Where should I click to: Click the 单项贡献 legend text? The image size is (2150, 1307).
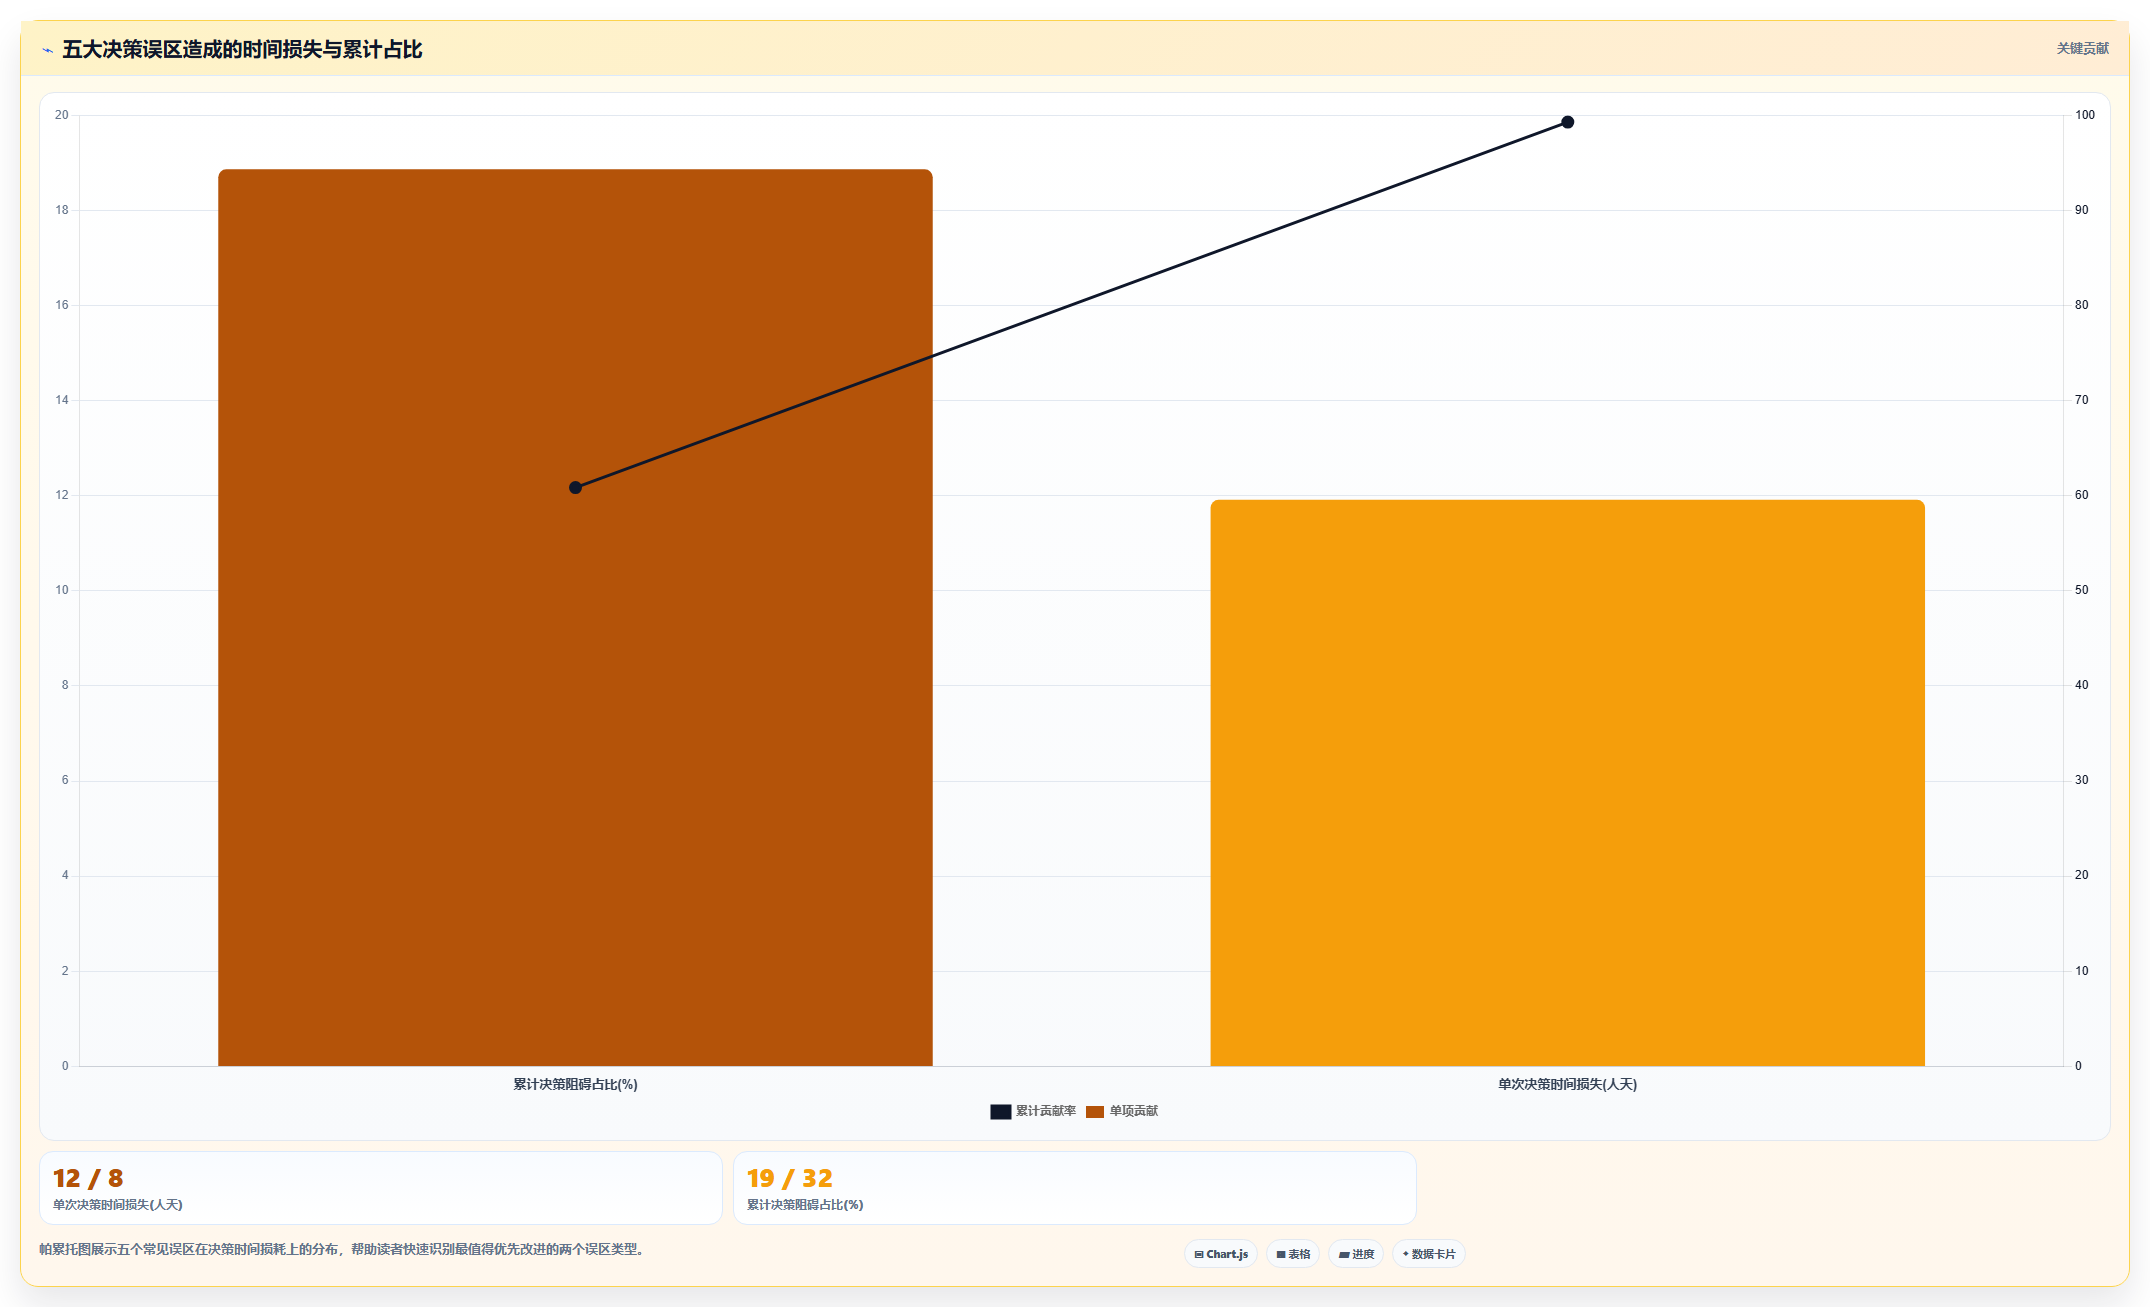pyautogui.click(x=1134, y=1111)
